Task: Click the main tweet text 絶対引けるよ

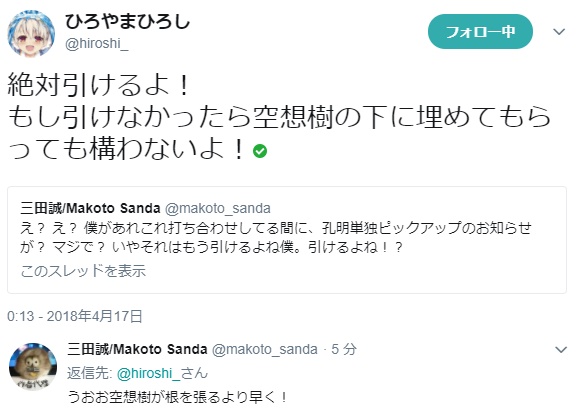Action: click(x=98, y=84)
